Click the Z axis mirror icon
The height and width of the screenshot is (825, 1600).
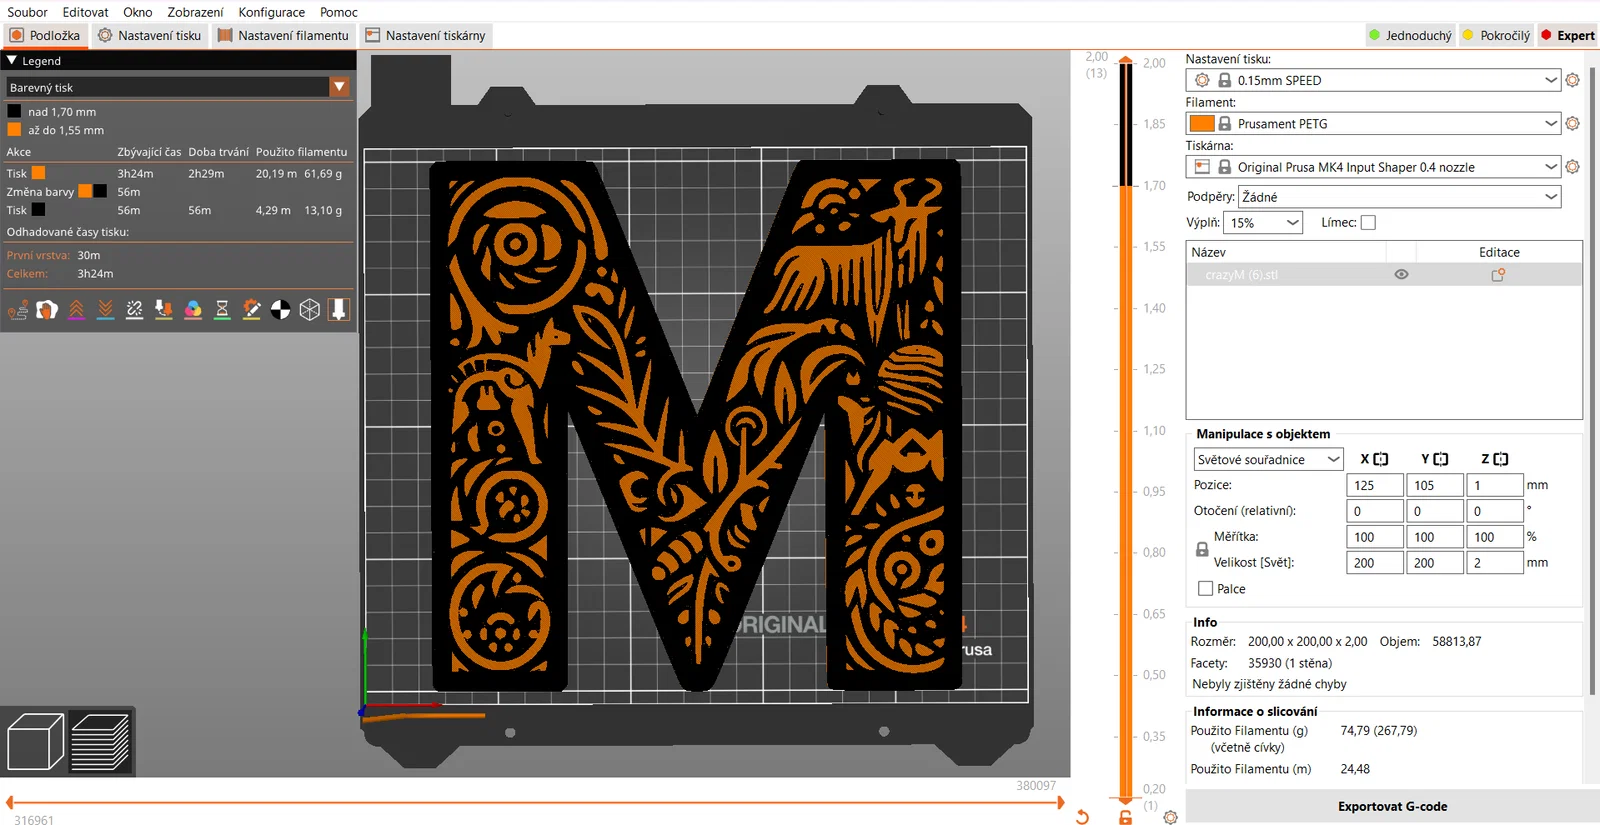[x=1501, y=459]
